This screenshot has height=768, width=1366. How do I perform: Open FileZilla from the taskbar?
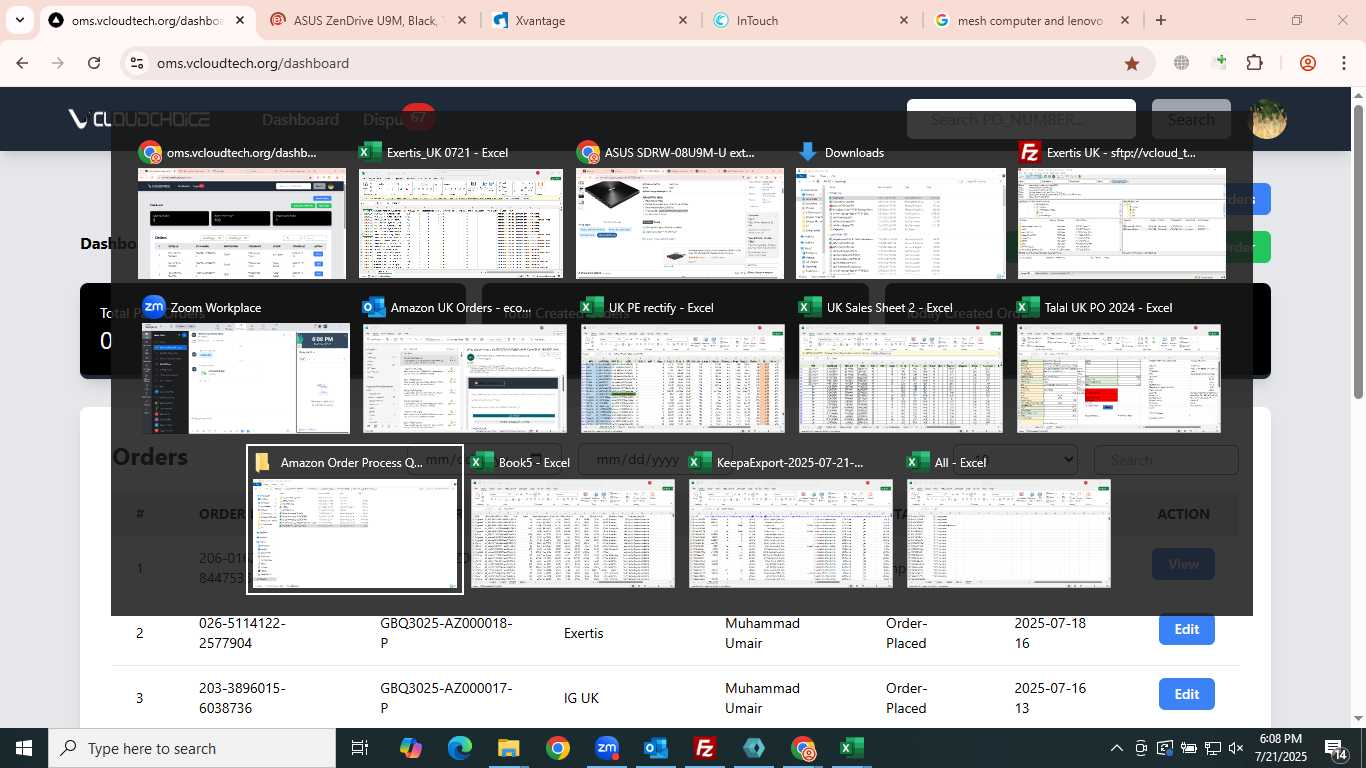705,748
